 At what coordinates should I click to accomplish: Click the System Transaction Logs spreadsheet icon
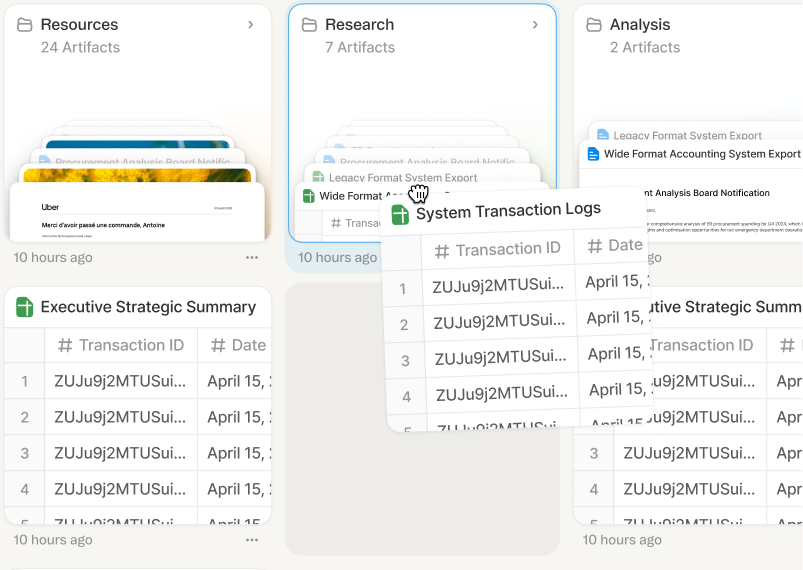[x=401, y=214]
